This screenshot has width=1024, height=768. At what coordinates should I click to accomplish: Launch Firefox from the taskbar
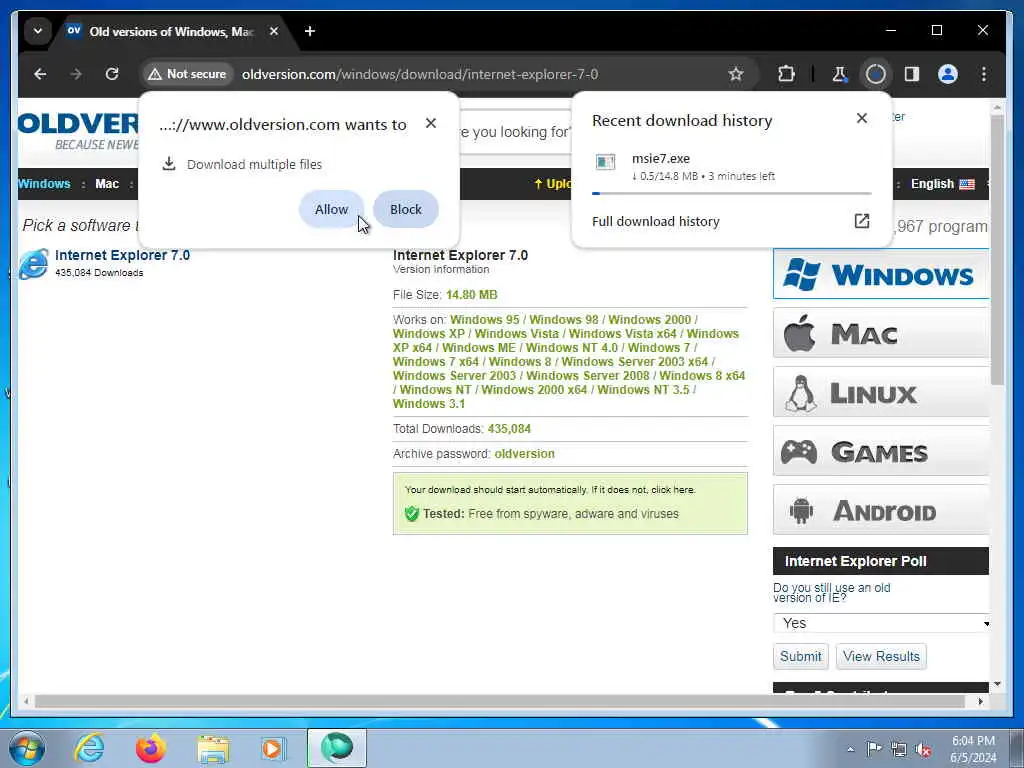(x=151, y=748)
